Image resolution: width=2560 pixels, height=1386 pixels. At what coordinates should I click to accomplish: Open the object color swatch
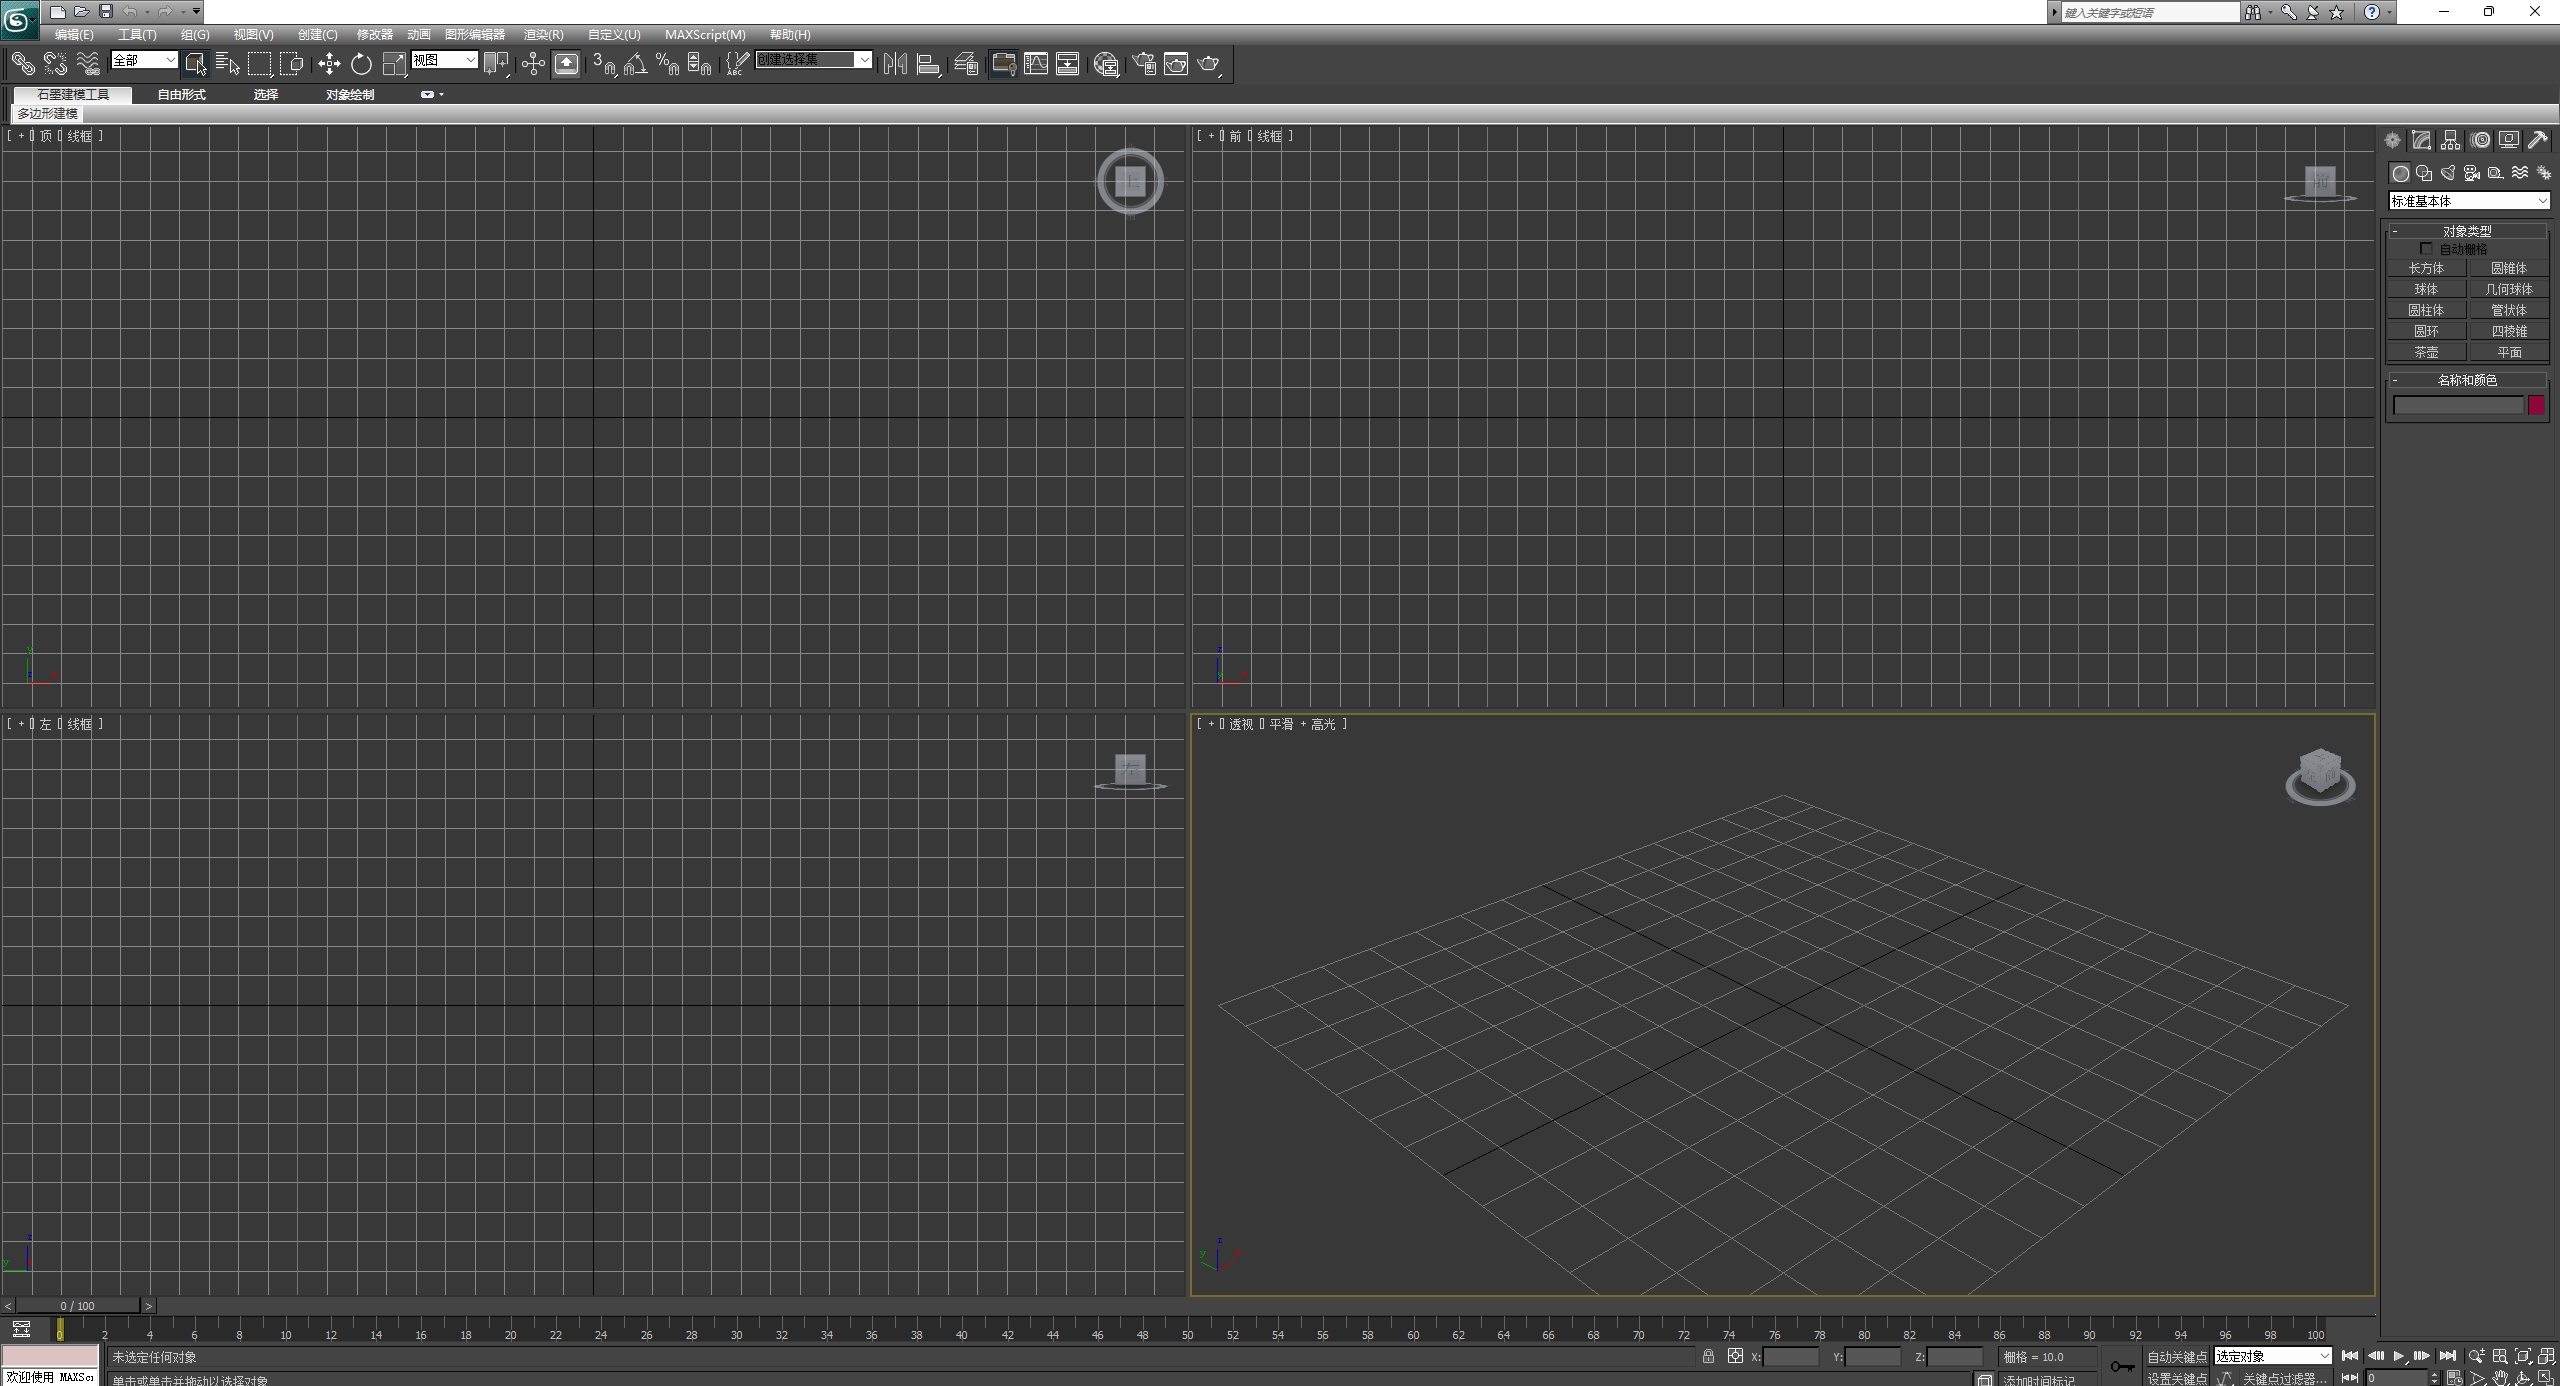pos(2536,404)
